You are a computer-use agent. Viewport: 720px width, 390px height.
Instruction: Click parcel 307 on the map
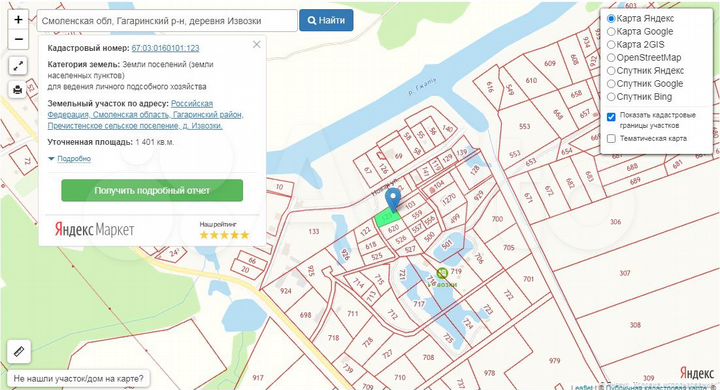click(x=624, y=273)
